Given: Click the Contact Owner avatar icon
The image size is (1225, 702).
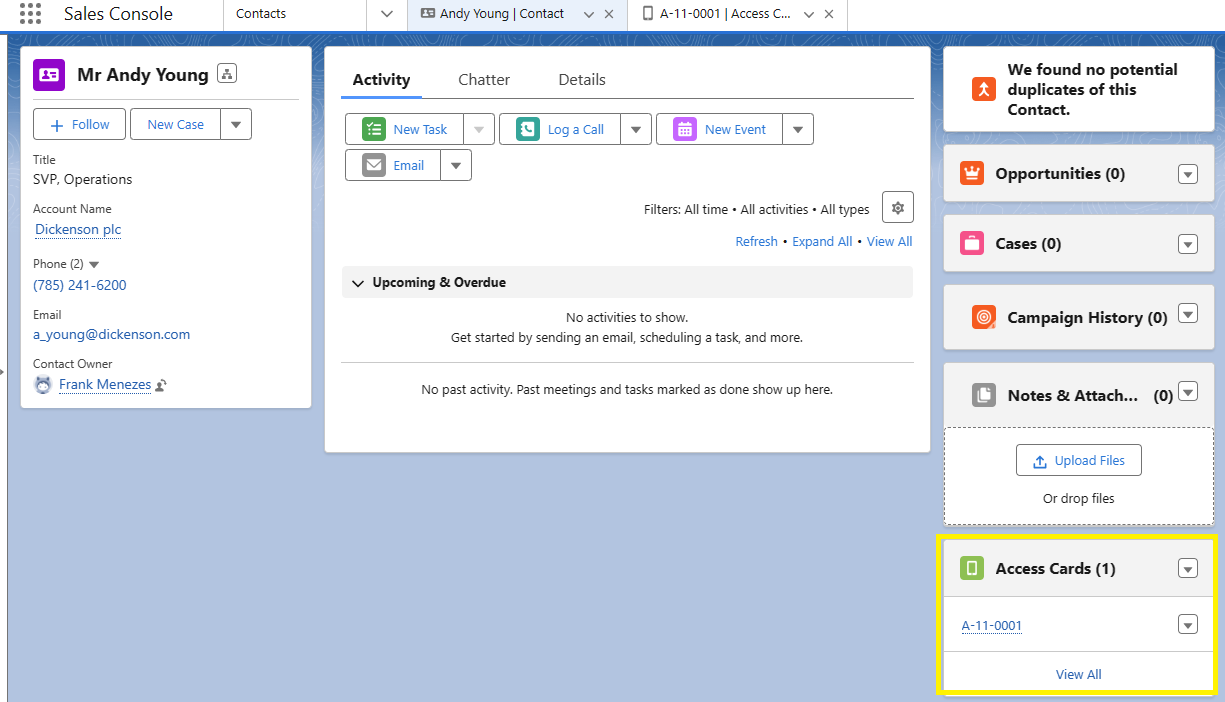Looking at the screenshot, I should tap(43, 385).
